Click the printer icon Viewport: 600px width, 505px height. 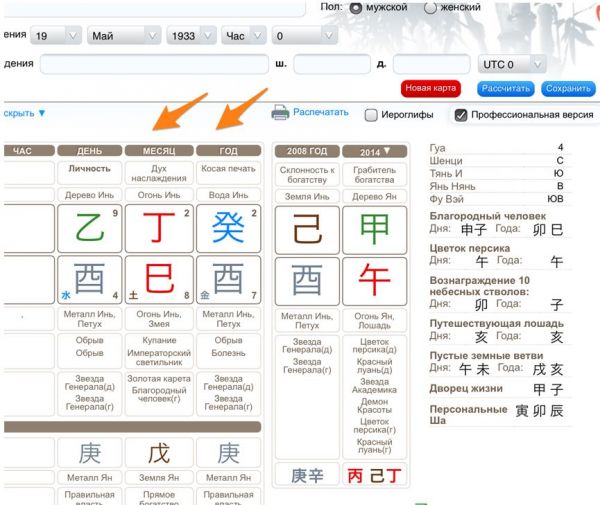click(x=281, y=113)
